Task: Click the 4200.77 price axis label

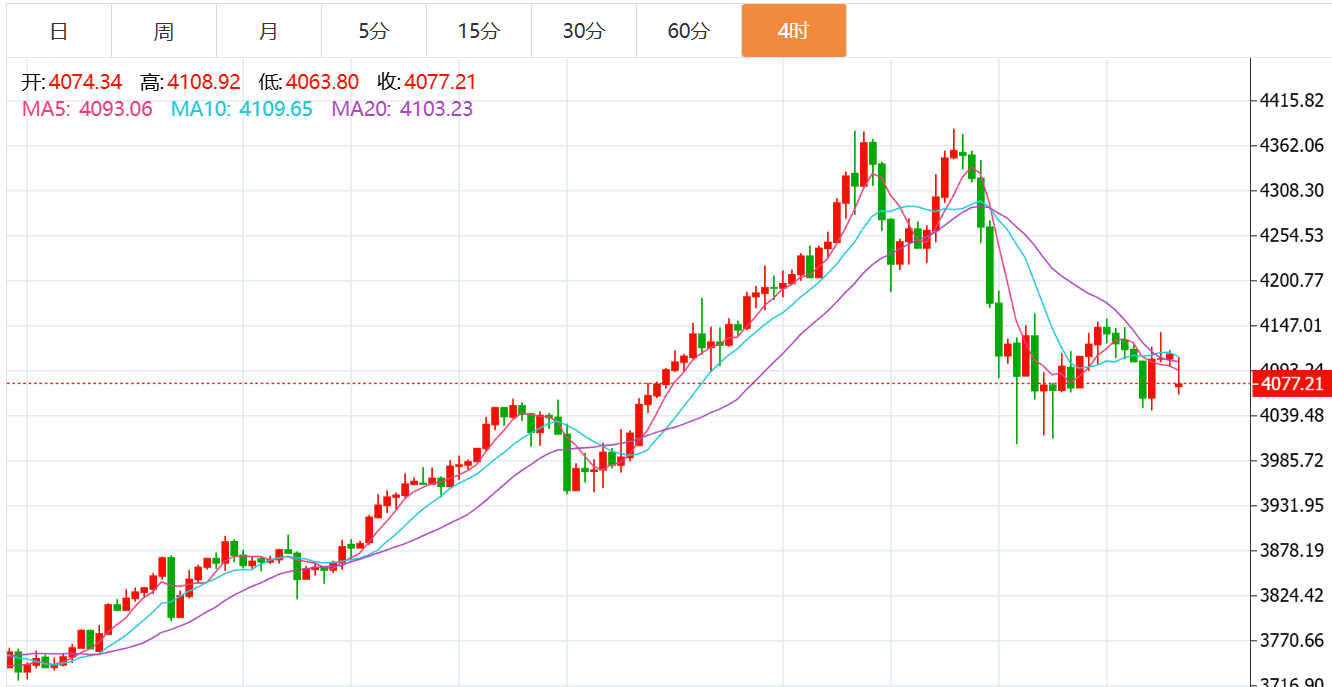Action: pos(1292,280)
